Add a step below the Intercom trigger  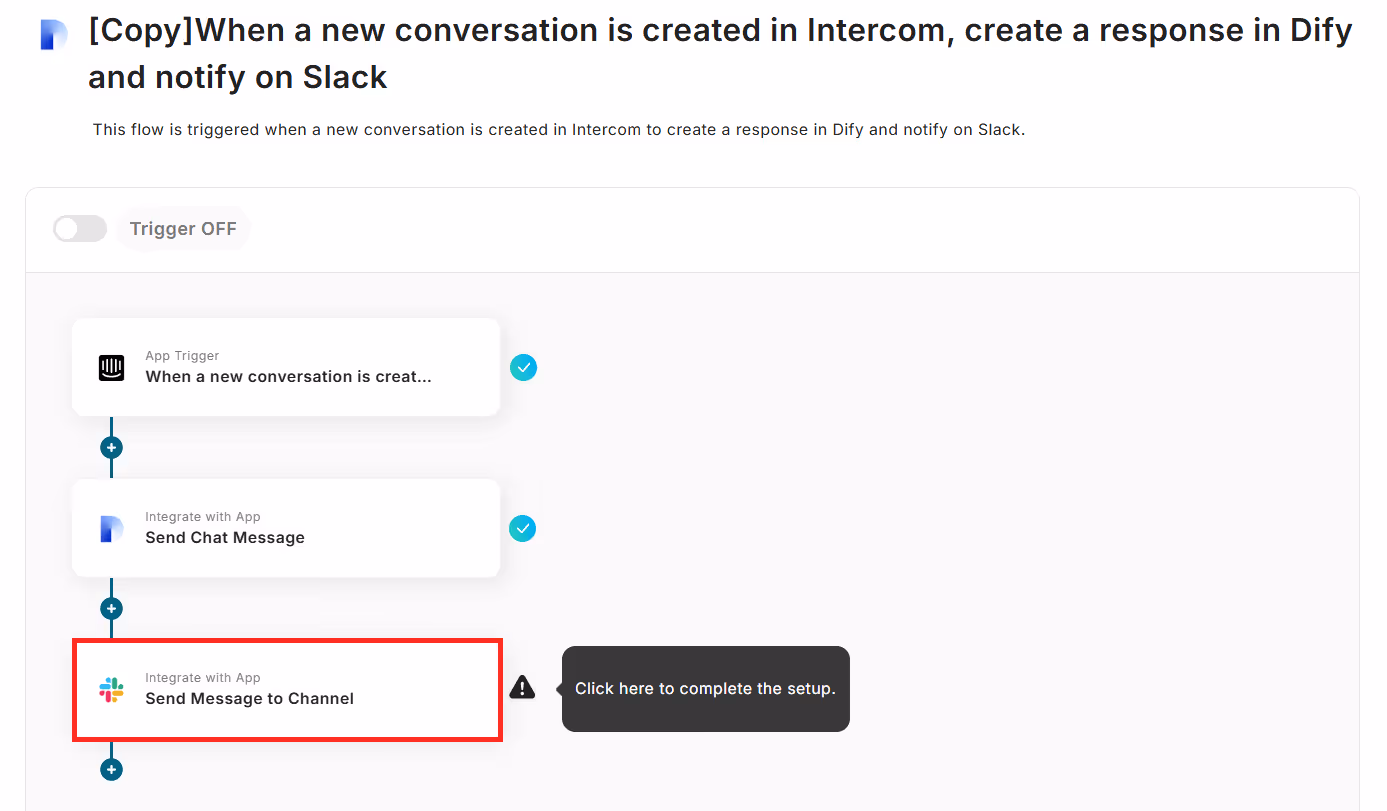coord(111,448)
